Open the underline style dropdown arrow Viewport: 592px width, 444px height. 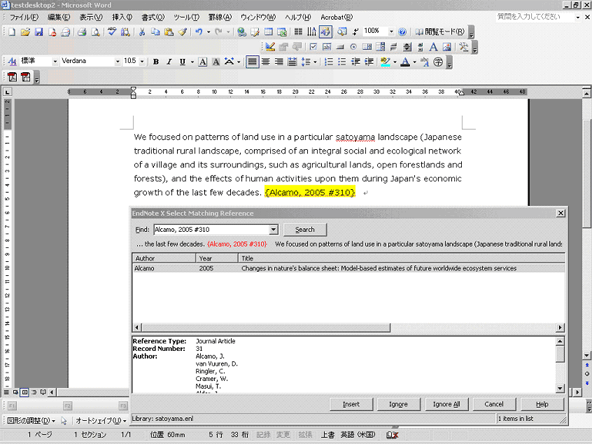192,62
